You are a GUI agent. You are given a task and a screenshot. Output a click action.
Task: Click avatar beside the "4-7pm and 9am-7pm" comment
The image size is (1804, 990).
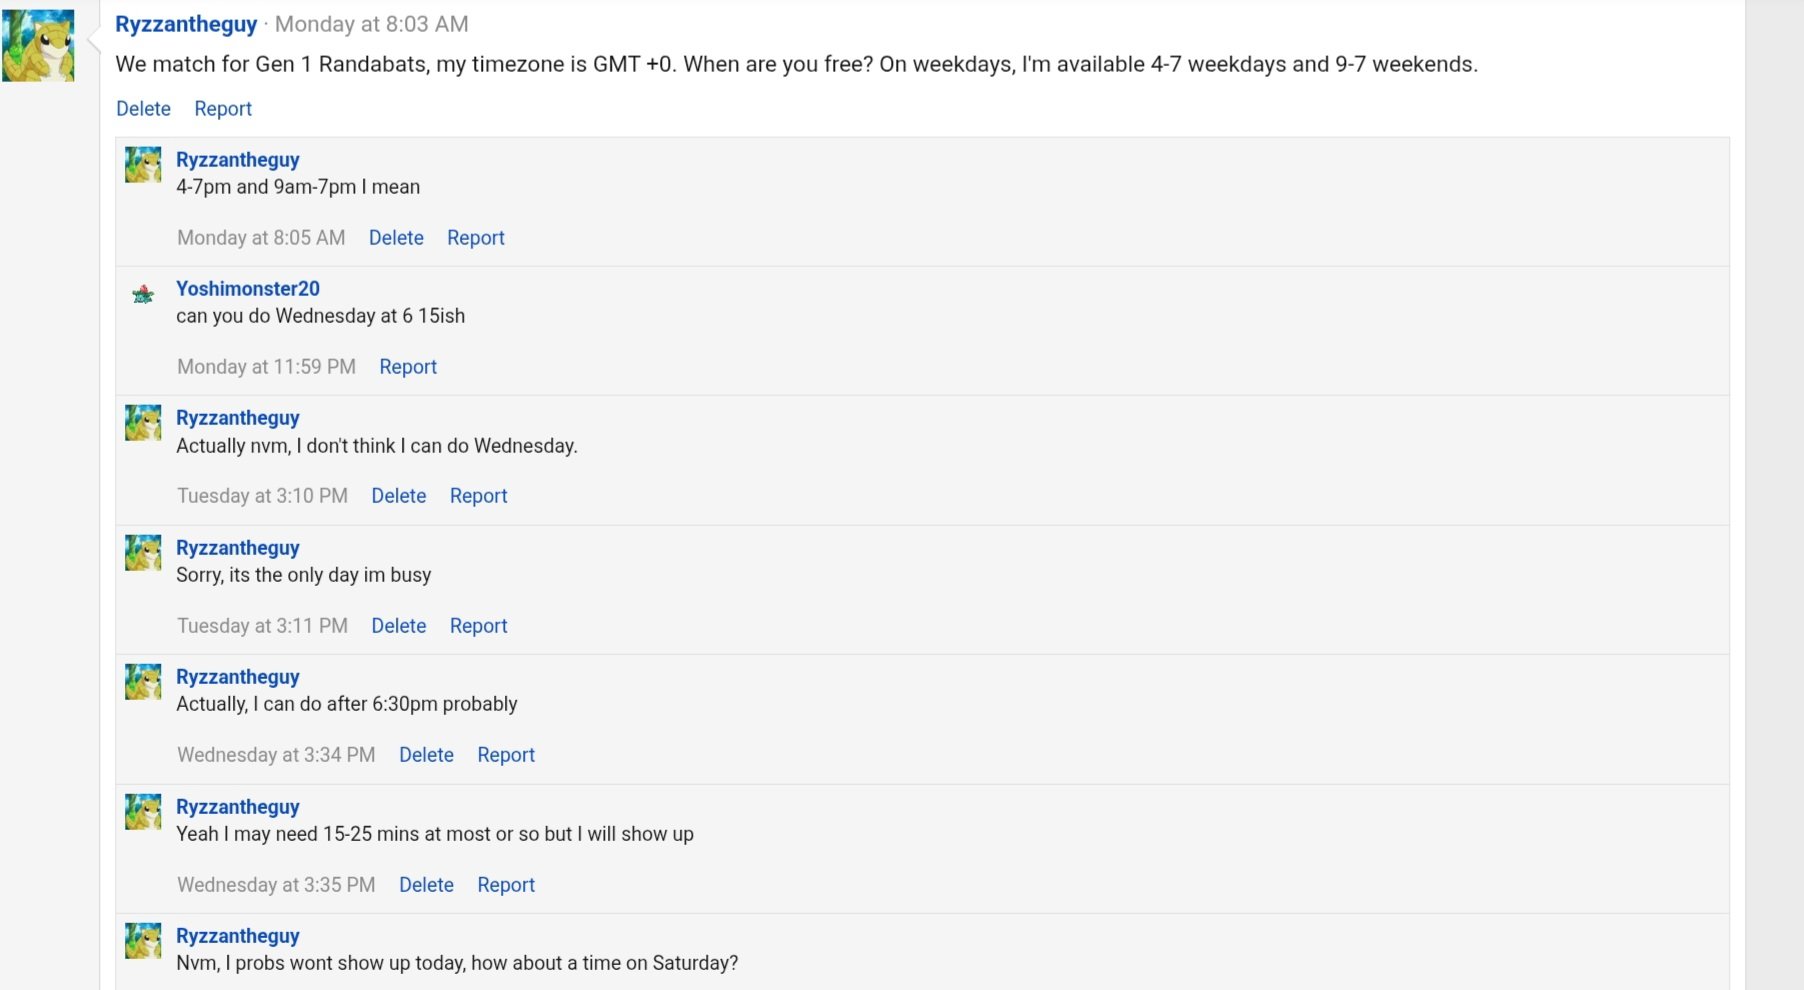143,165
